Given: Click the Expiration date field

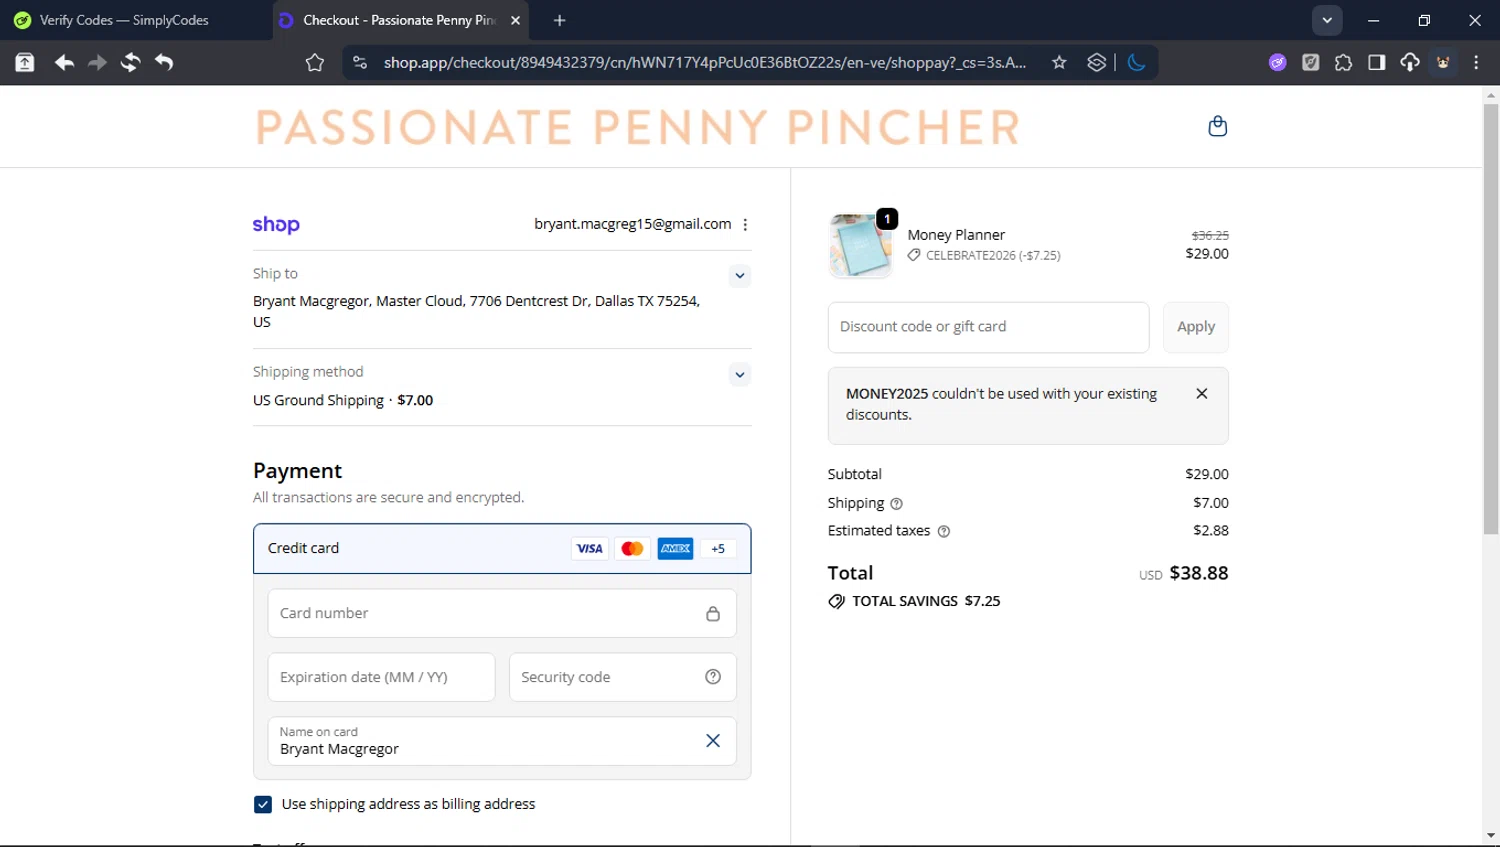Looking at the screenshot, I should pyautogui.click(x=381, y=677).
